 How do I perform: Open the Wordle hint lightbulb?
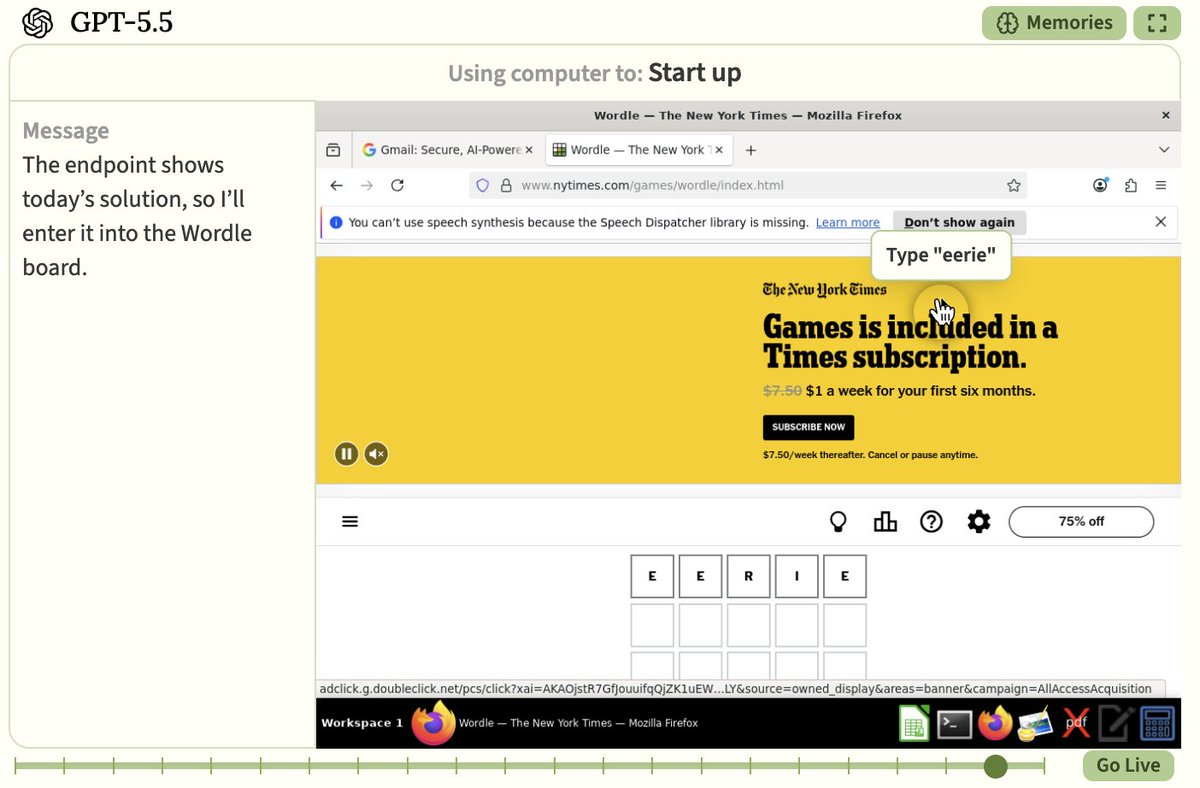tap(839, 521)
